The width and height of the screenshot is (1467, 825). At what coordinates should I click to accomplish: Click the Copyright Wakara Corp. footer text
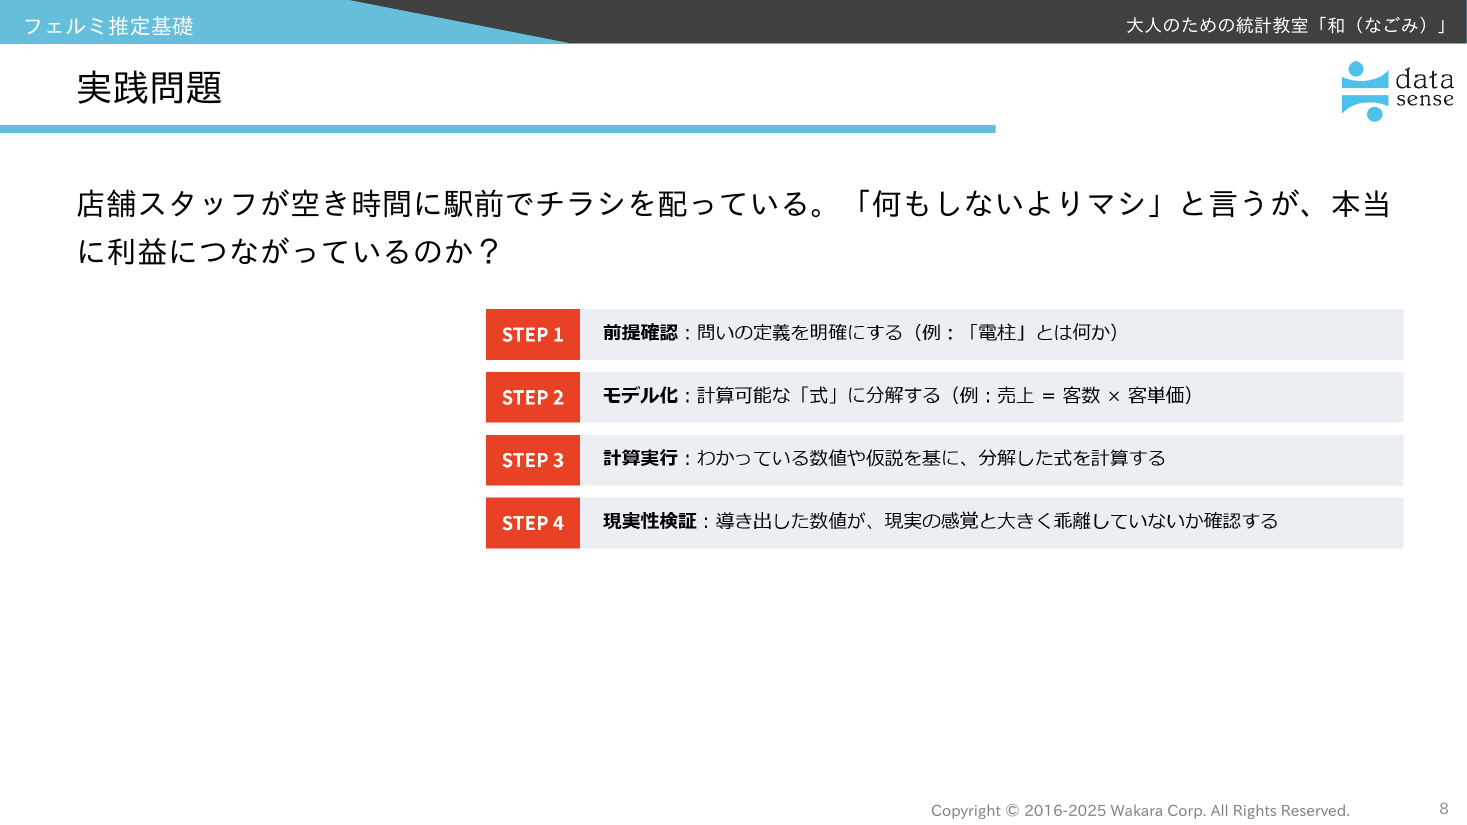[x=1140, y=810]
